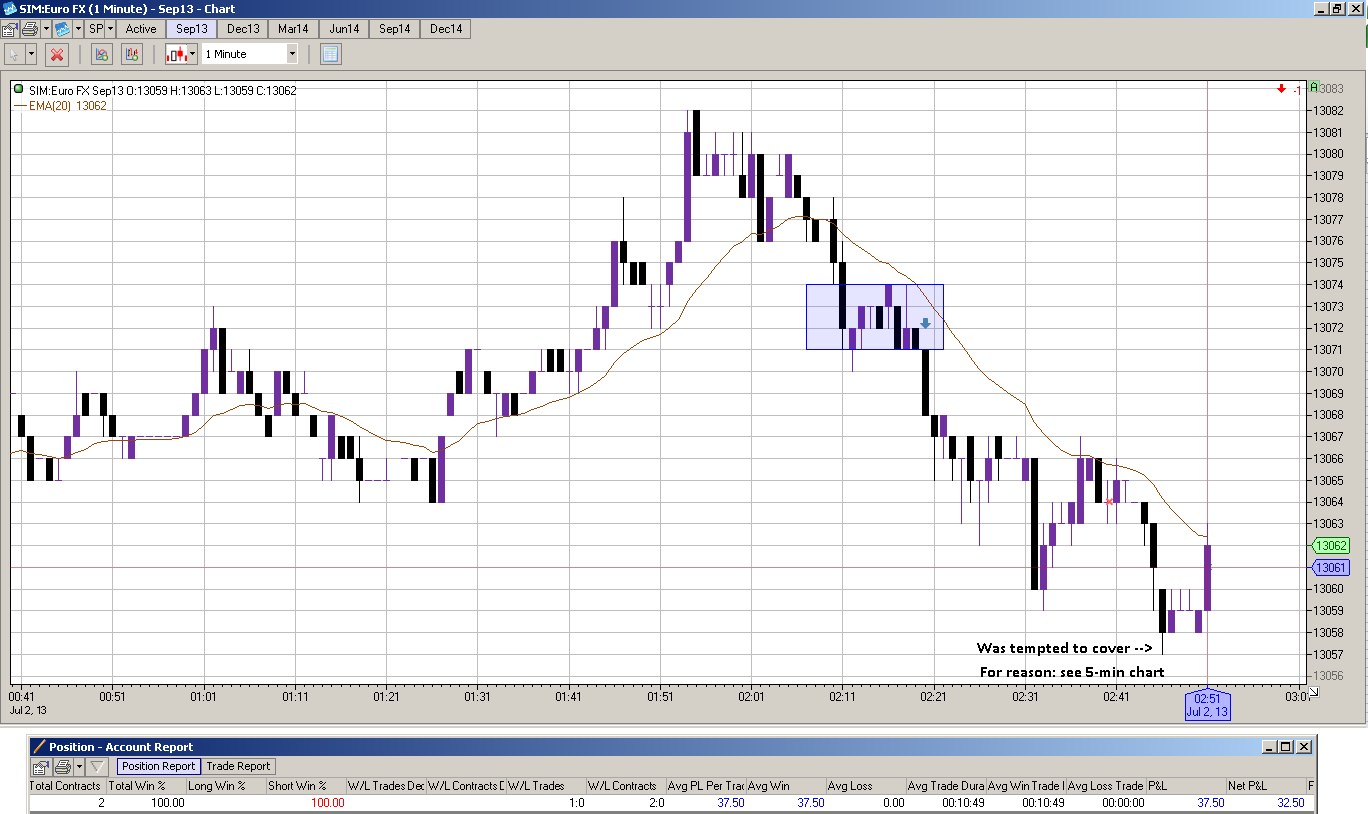Click the Avg Trade Duration value 00:10:49
This screenshot has width=1368, height=814.
964,802
